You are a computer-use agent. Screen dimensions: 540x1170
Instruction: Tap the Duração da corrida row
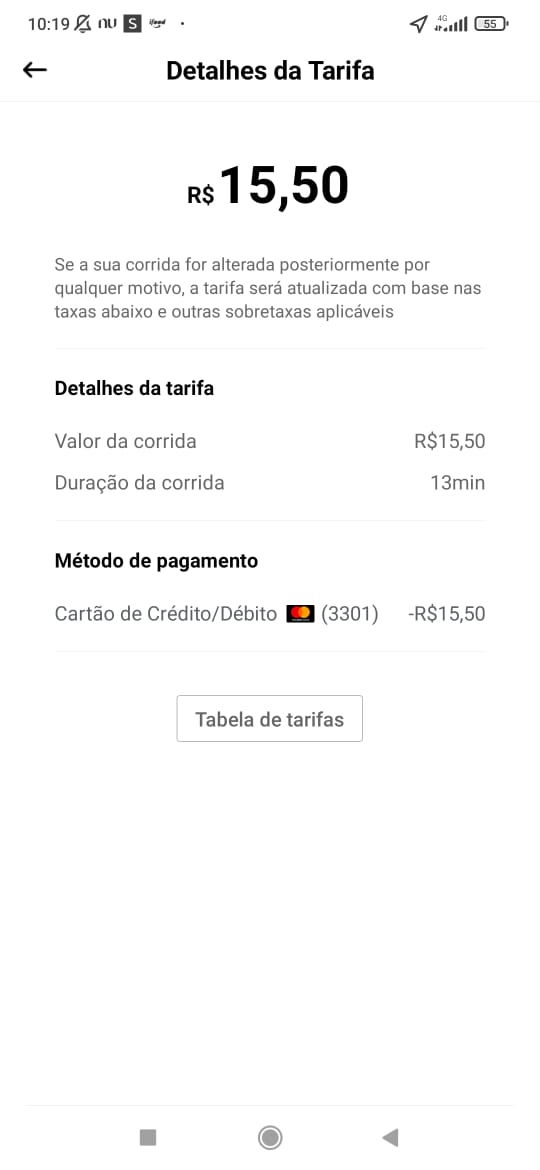(270, 483)
